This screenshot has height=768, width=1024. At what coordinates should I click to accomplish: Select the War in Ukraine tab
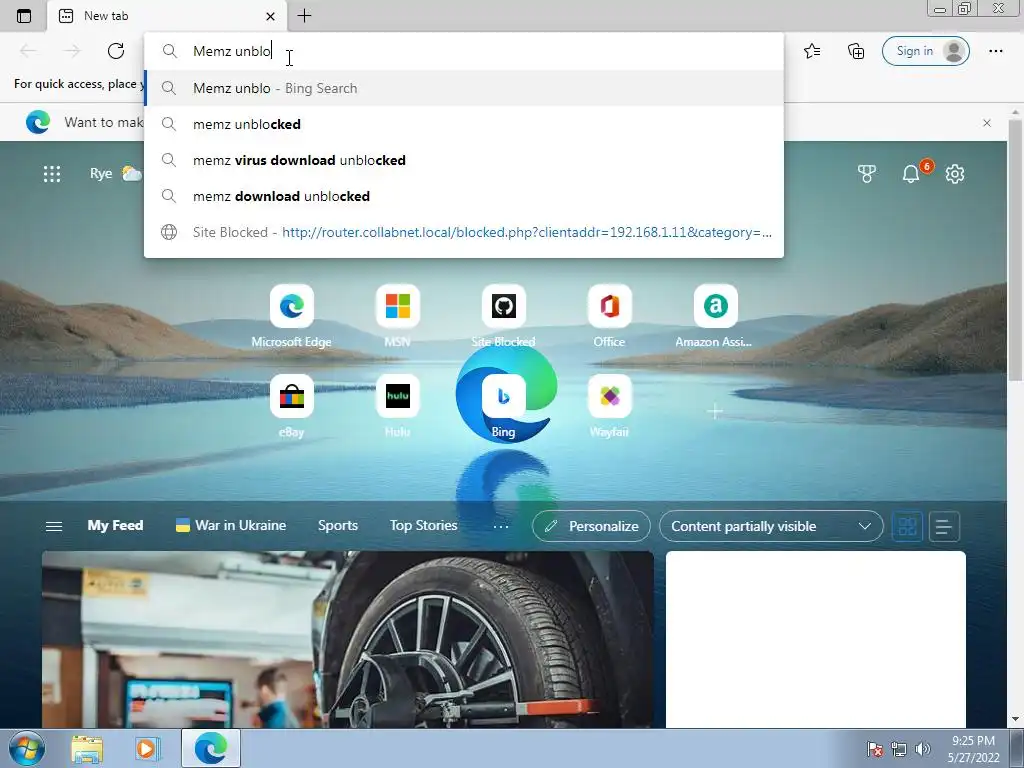231,526
